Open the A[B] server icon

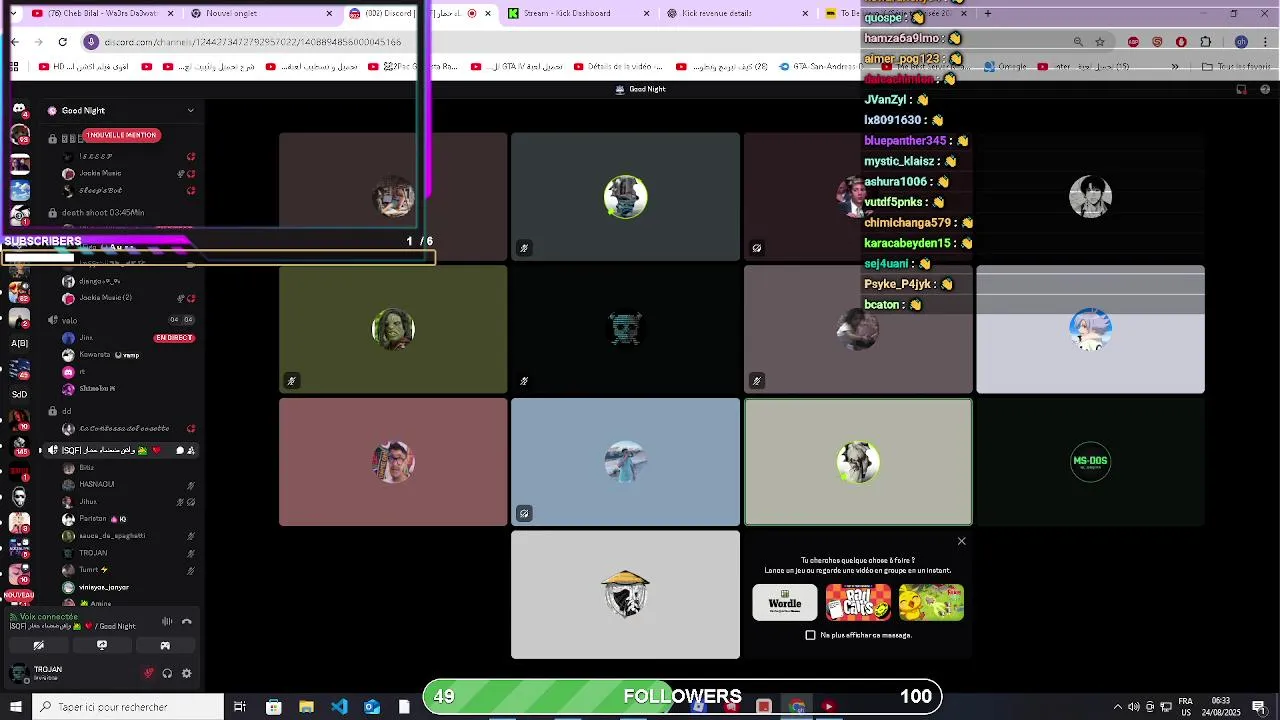[x=19, y=343]
